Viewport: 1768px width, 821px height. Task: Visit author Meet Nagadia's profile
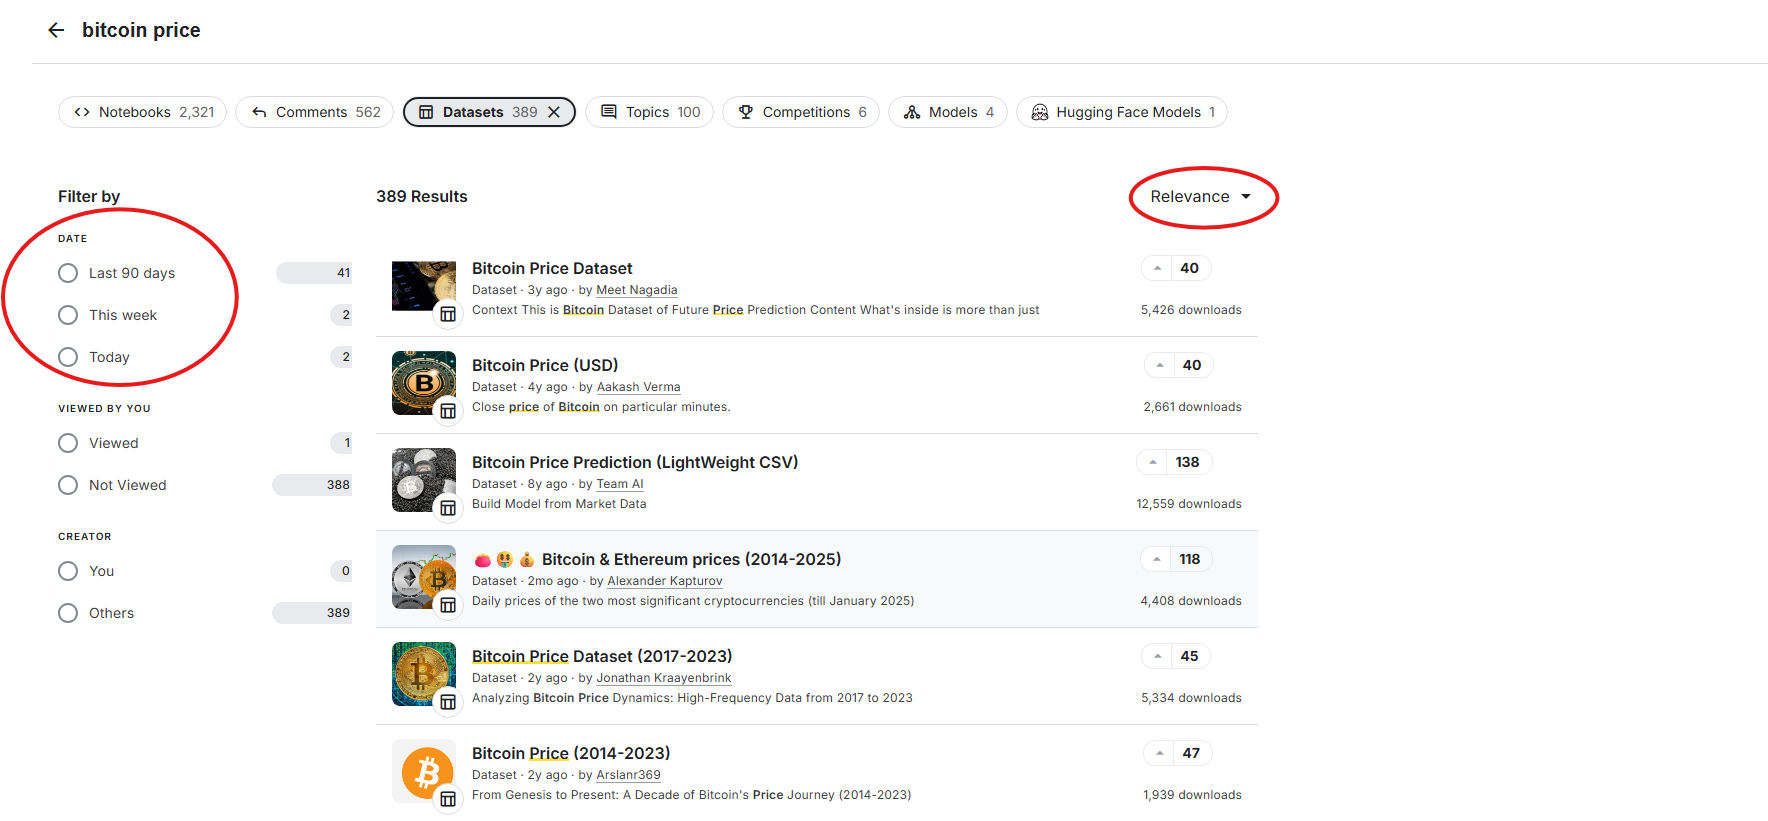click(x=637, y=290)
